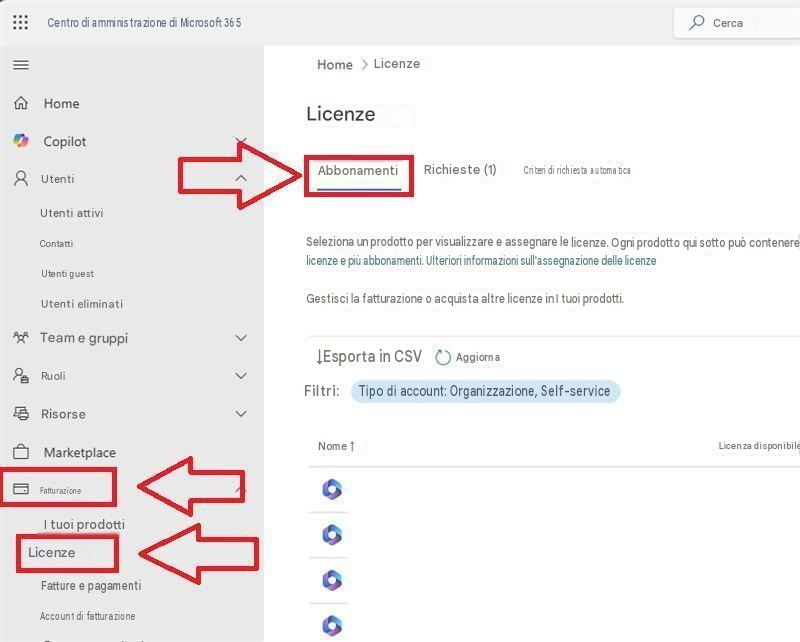Open Ulteriori informazioni sull'assegnazione delle licenze link
This screenshot has width=800, height=642.
click(541, 261)
